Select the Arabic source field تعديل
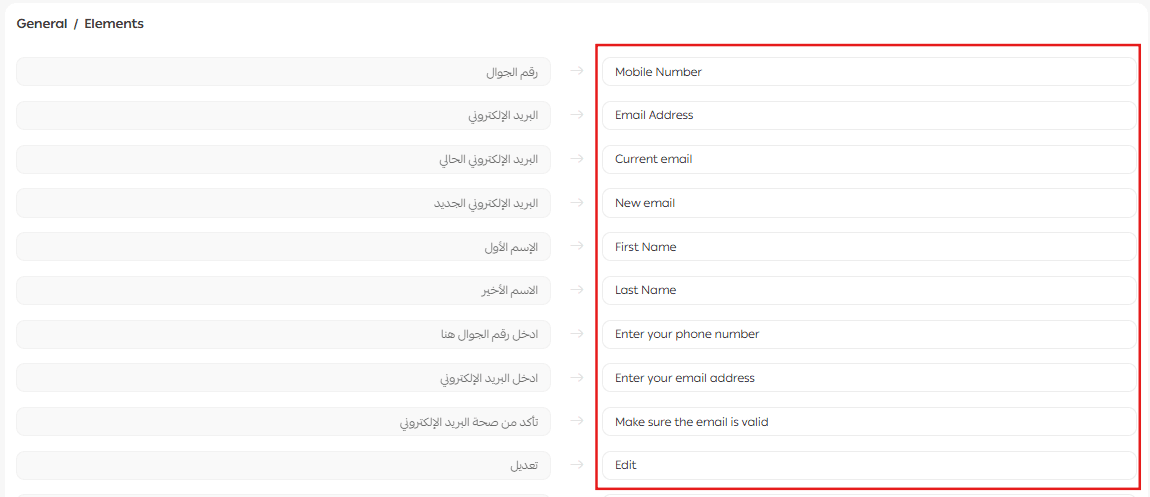 tap(283, 465)
